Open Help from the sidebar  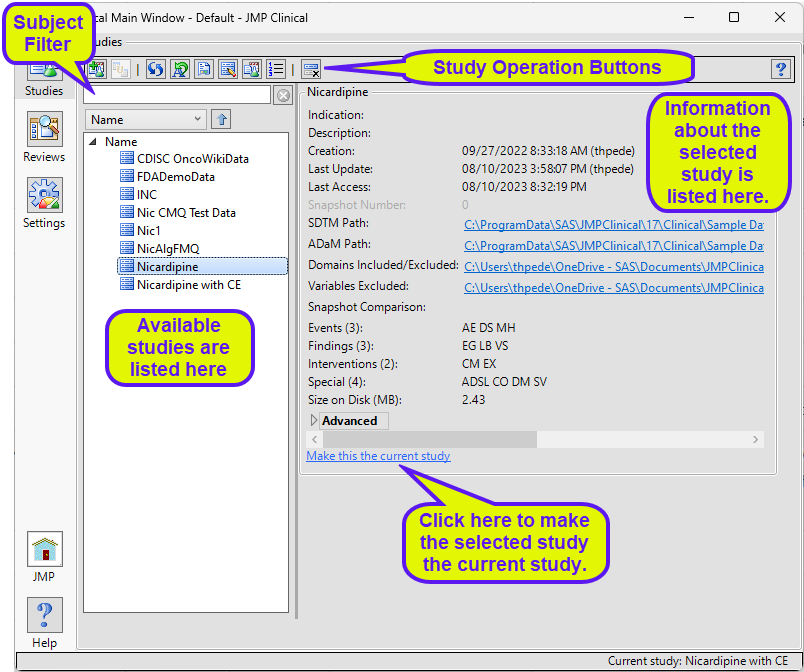[44, 623]
